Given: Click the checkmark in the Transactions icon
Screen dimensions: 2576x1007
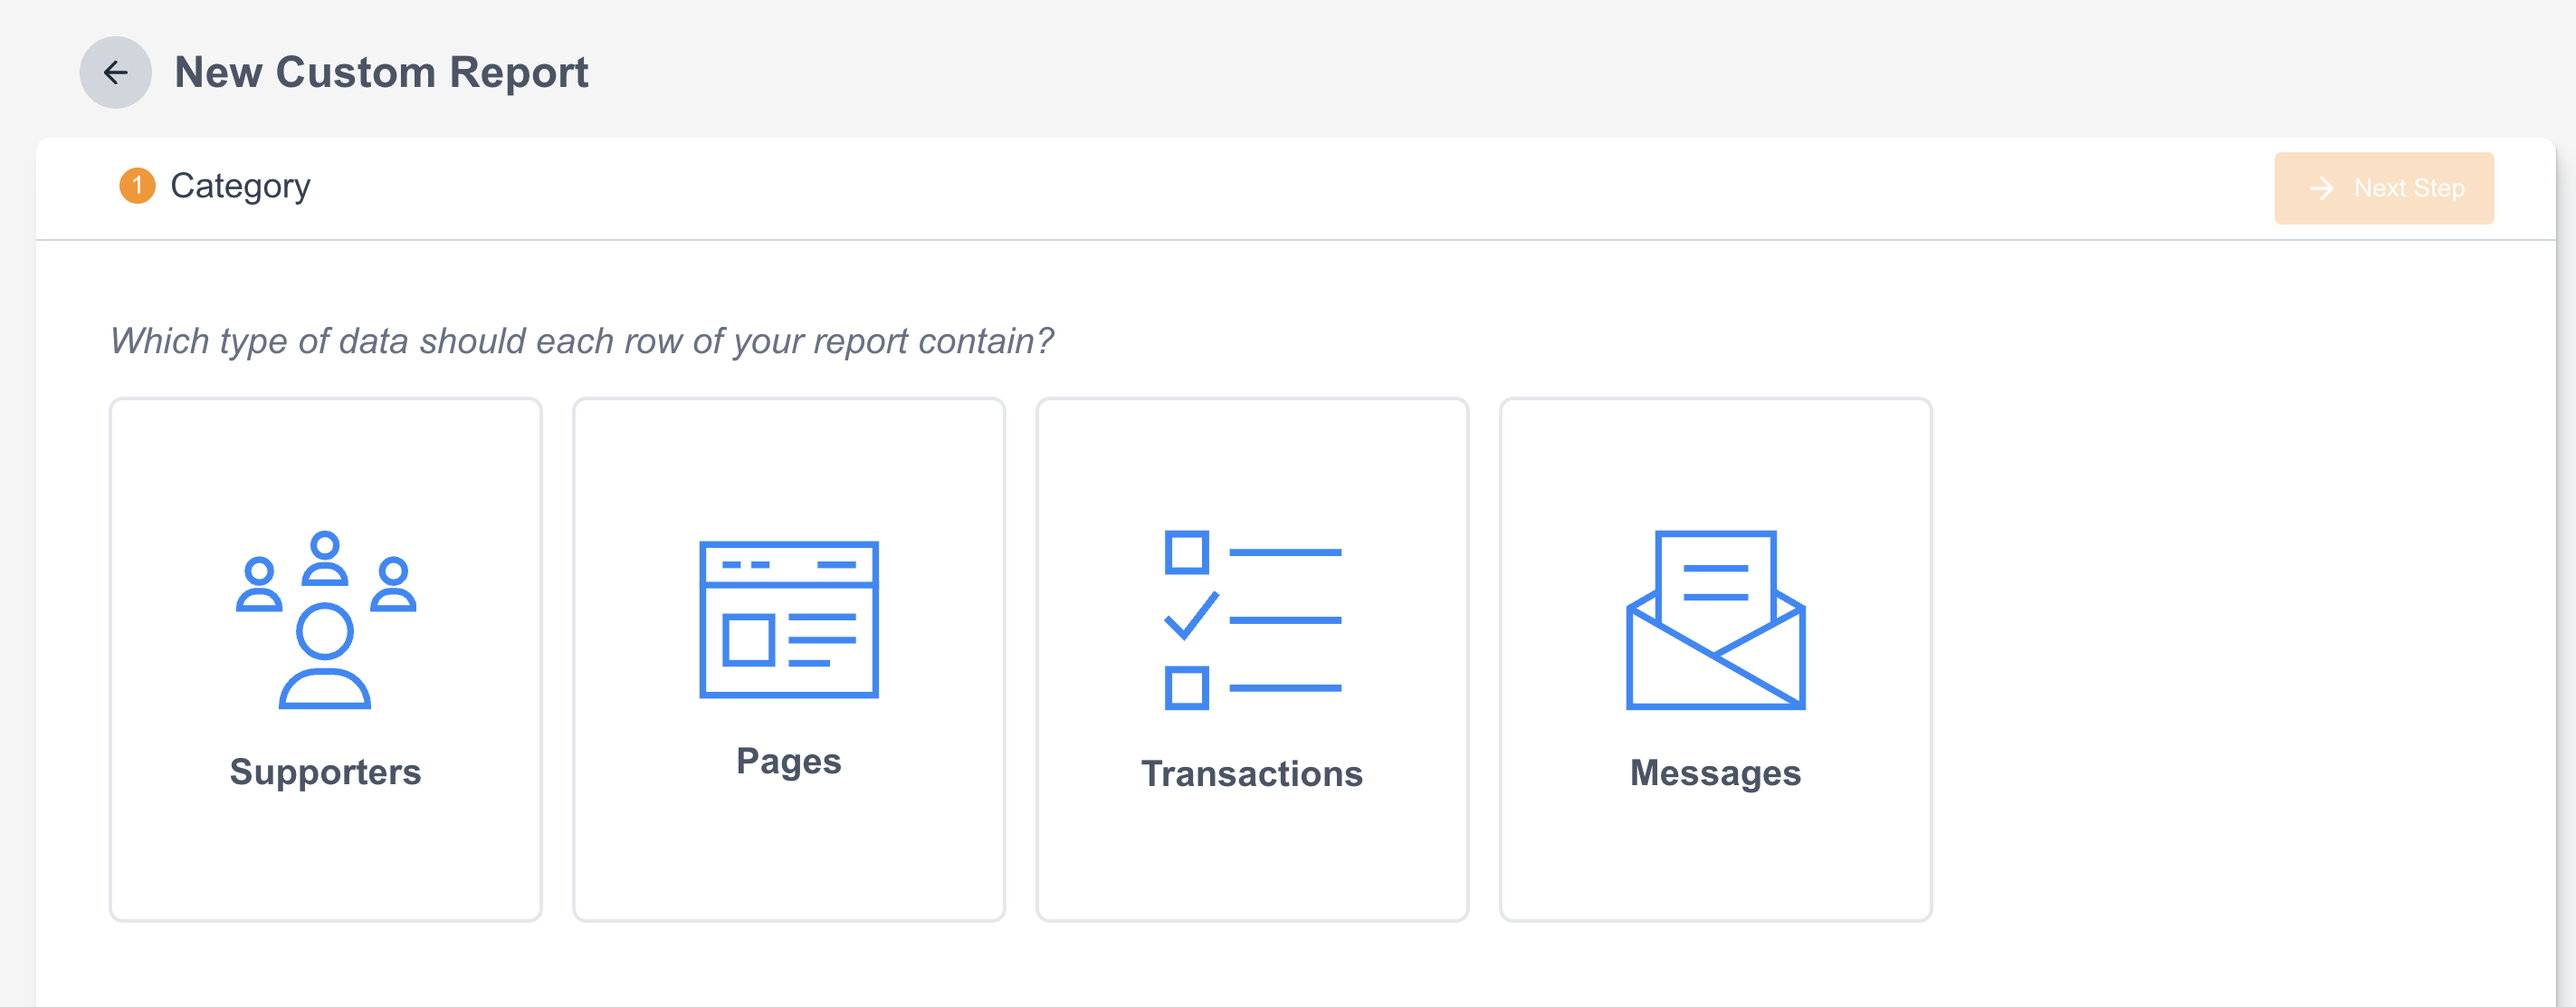Looking at the screenshot, I should tap(1190, 615).
